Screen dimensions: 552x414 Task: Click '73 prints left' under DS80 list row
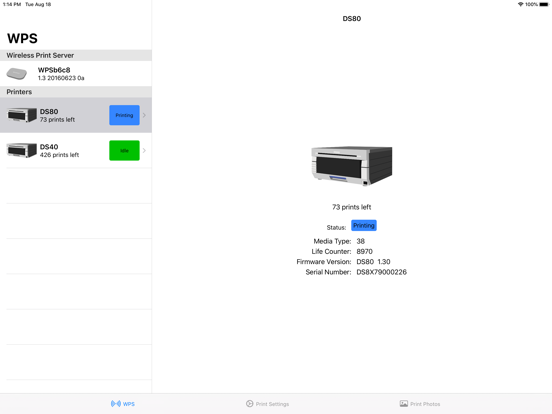point(57,120)
